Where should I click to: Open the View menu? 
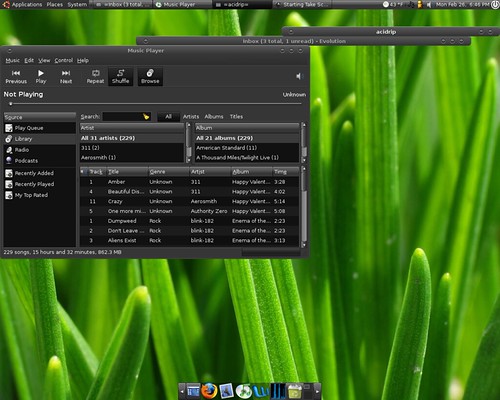click(44, 60)
